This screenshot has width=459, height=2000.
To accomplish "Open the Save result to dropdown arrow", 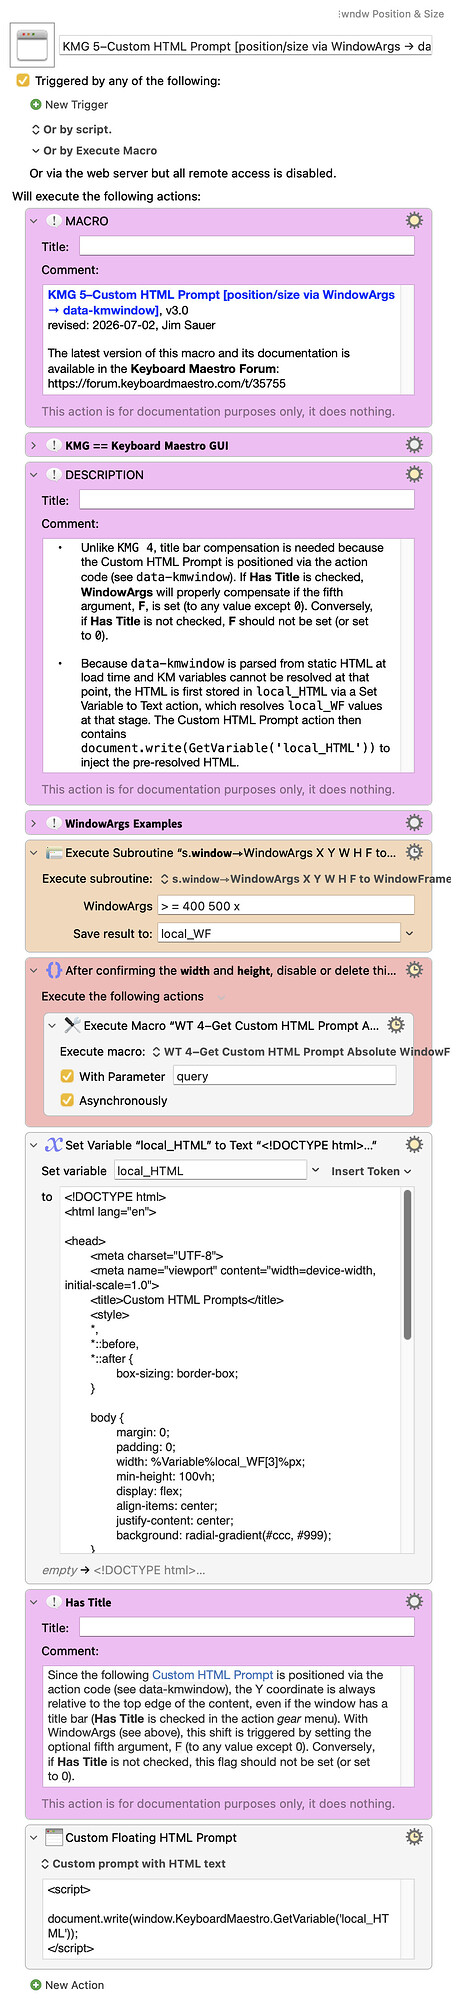I will (409, 933).
